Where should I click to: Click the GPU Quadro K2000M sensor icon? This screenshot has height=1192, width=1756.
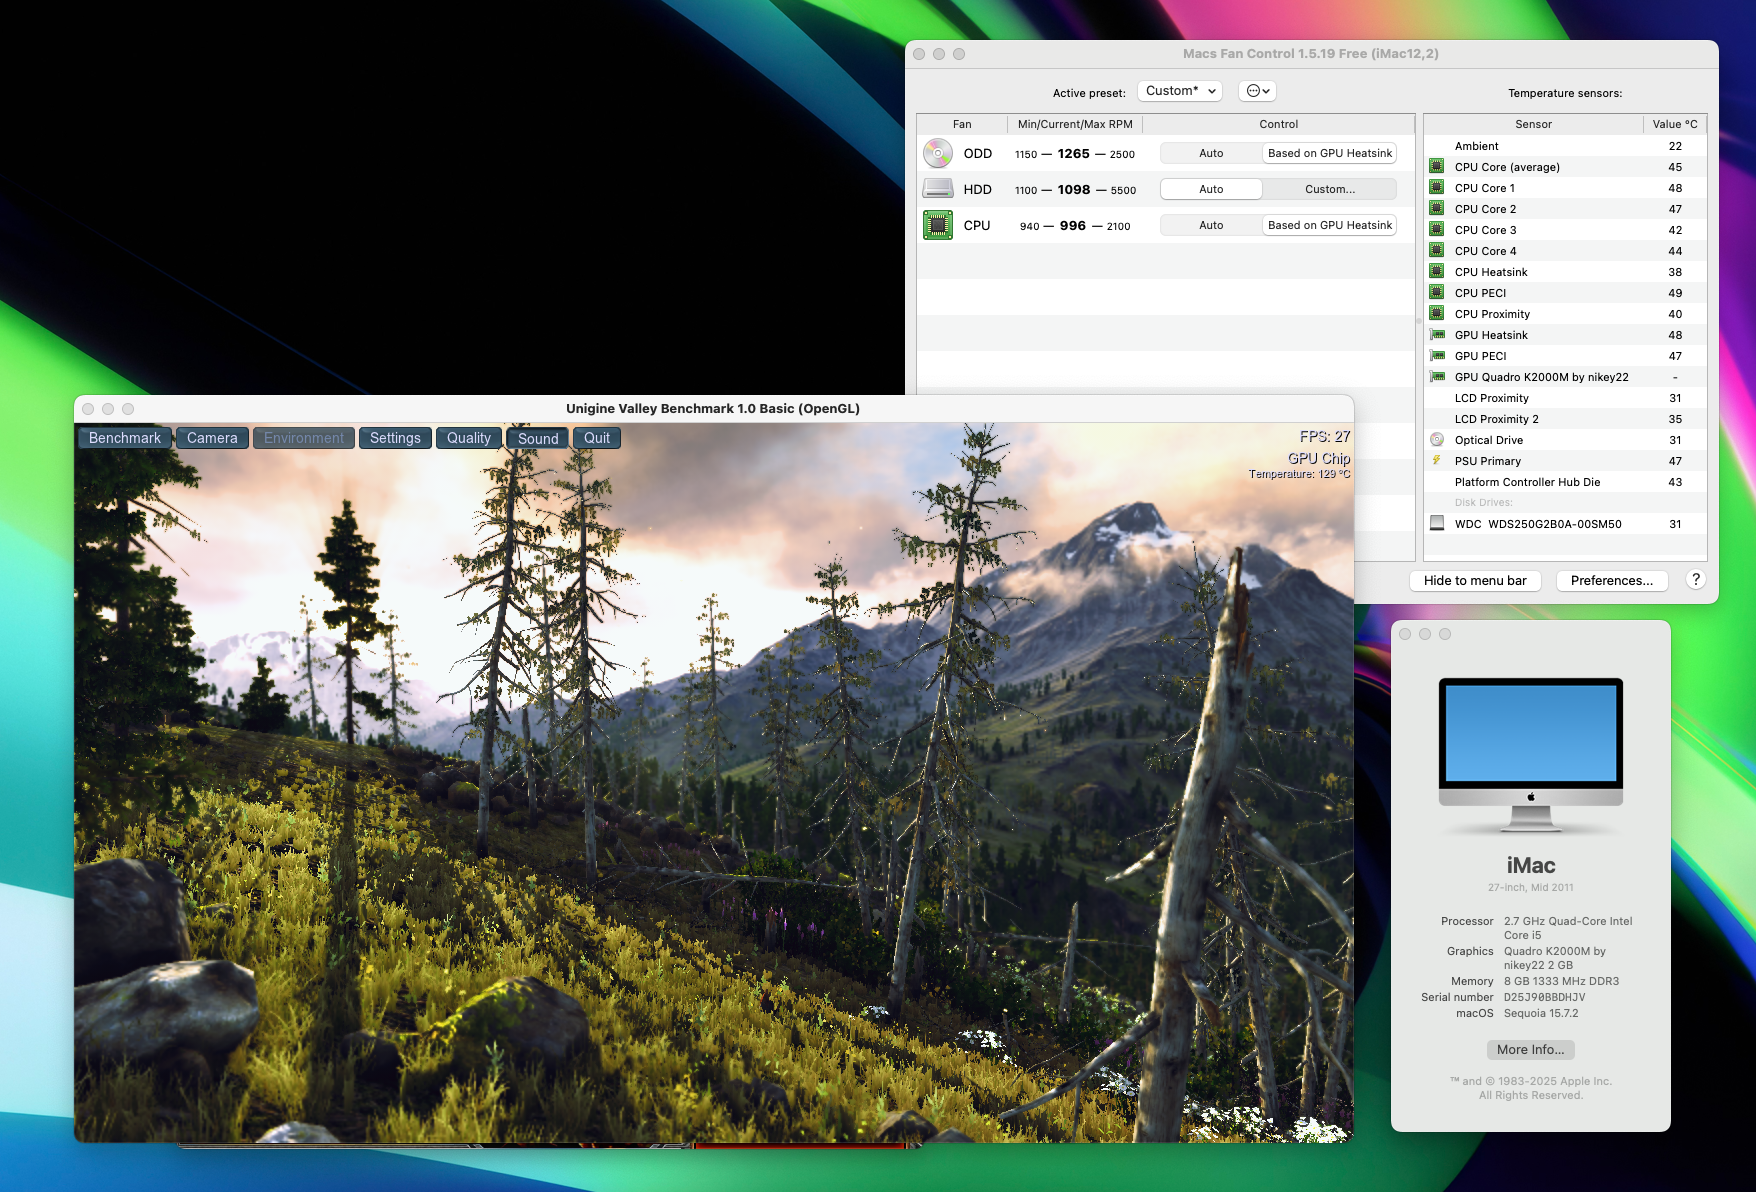1437,376
